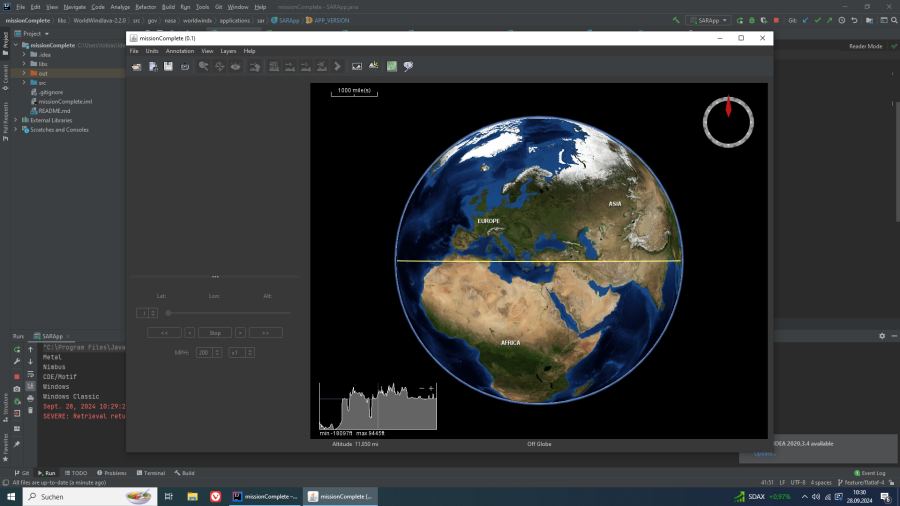The height and width of the screenshot is (506, 900).
Task: Click the MPH speed value field
Action: 204,352
